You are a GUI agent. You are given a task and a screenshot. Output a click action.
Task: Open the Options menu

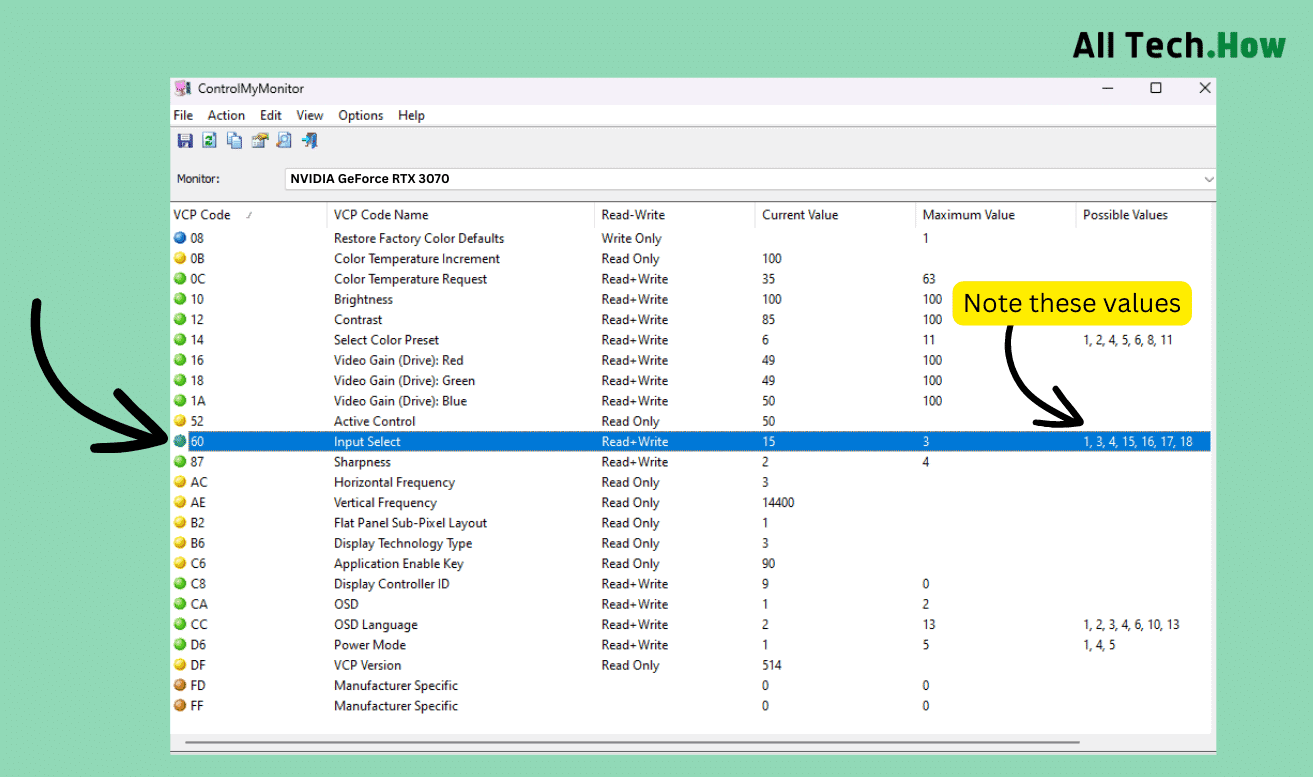pos(360,115)
